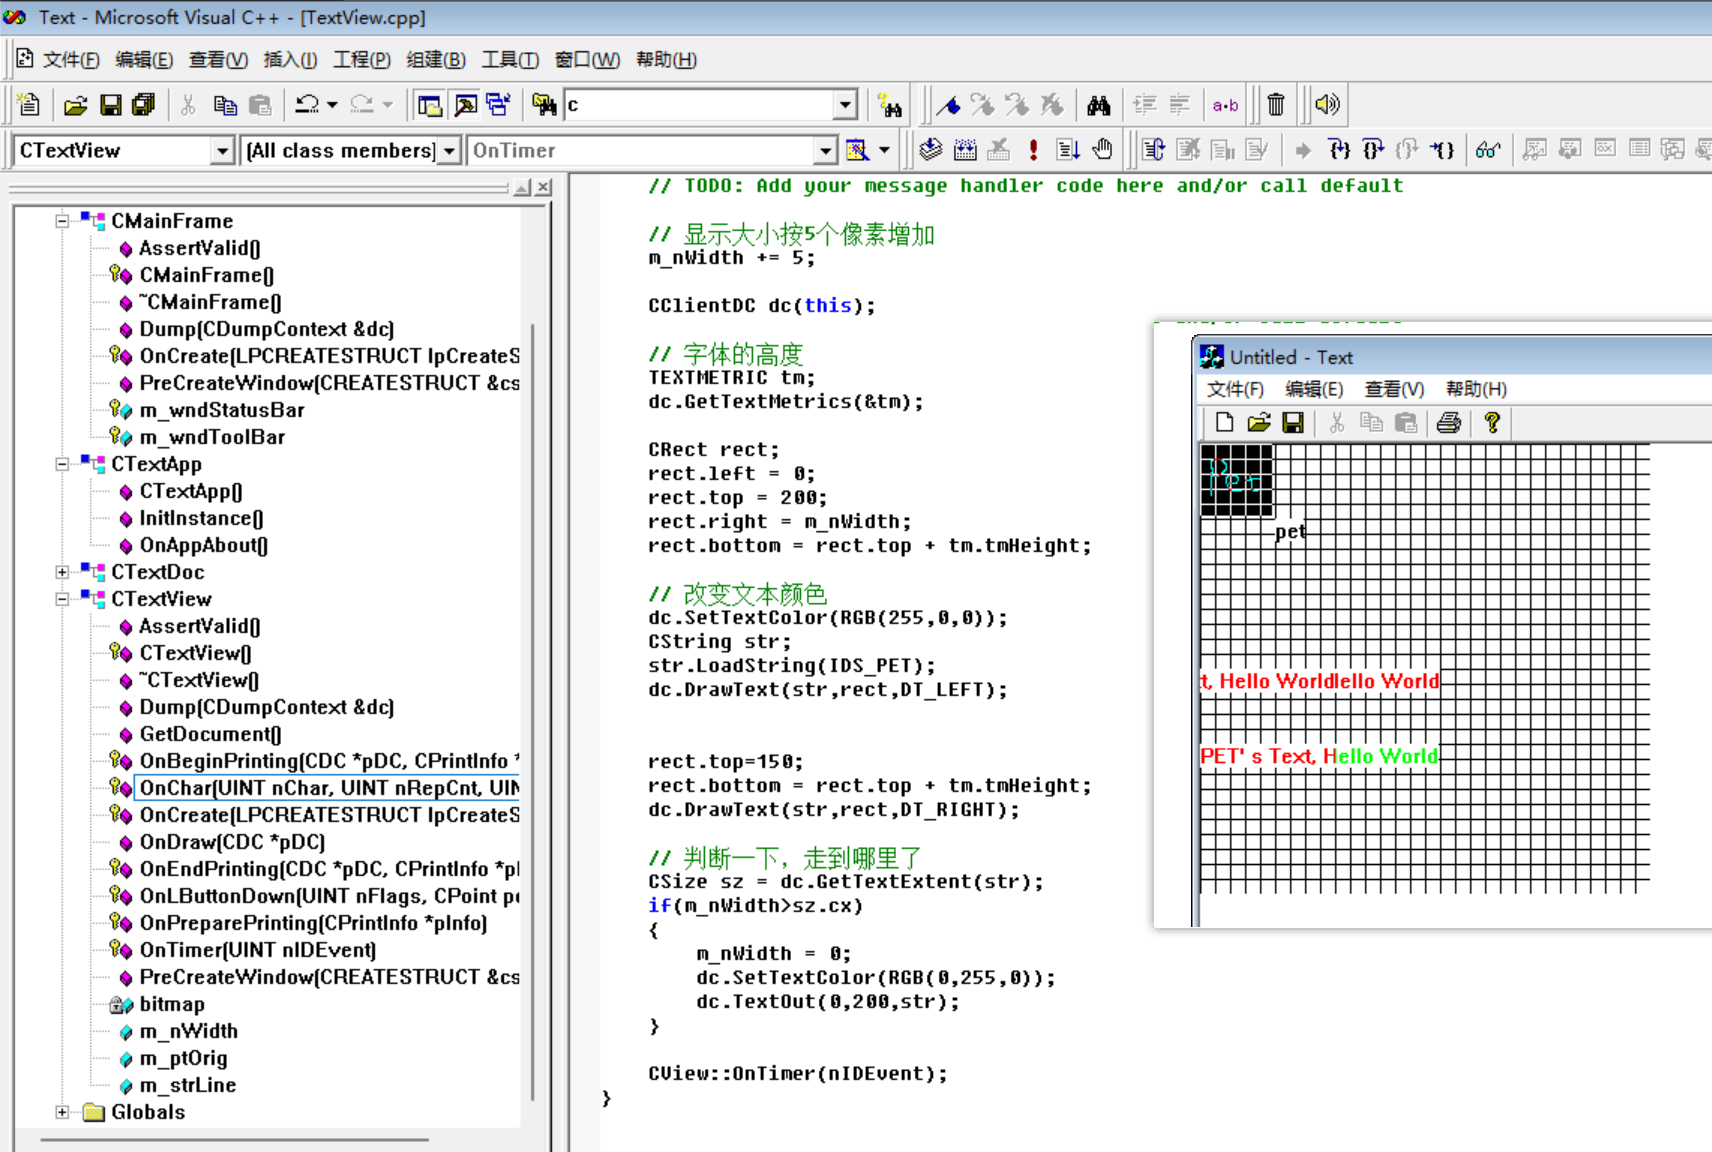Toggle breakpoint with the hand icon
The image size is (1712, 1152).
pos(1102,150)
